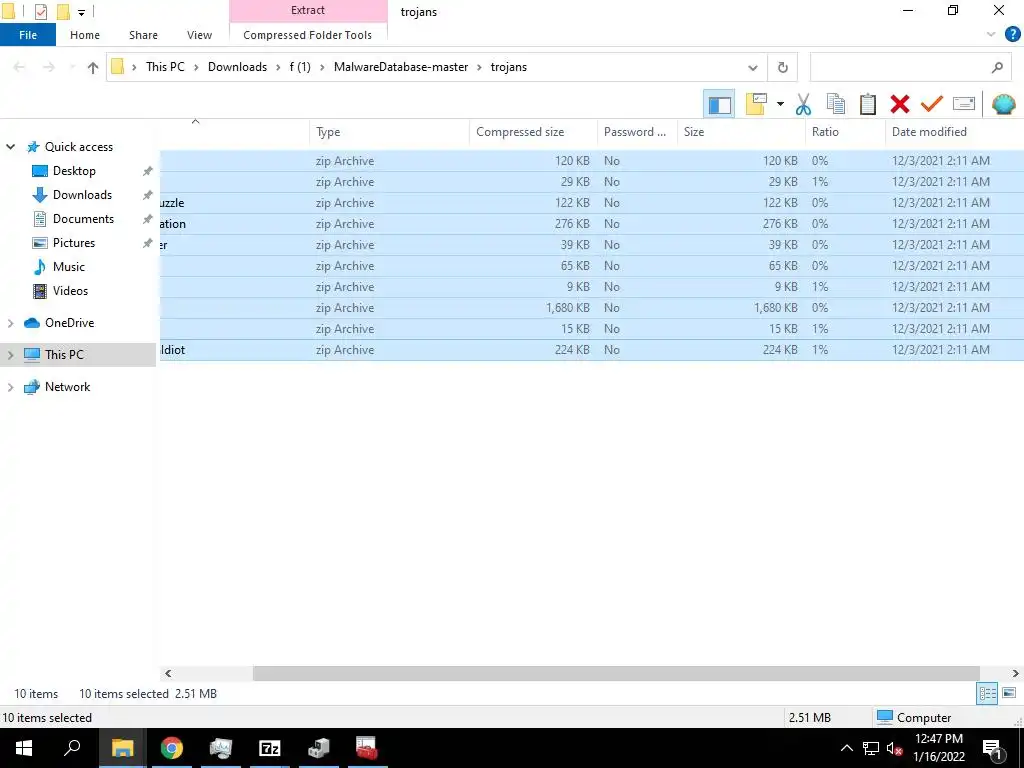Go back with the back arrow
Image resolution: width=1024 pixels, height=768 pixels.
pos(19,67)
